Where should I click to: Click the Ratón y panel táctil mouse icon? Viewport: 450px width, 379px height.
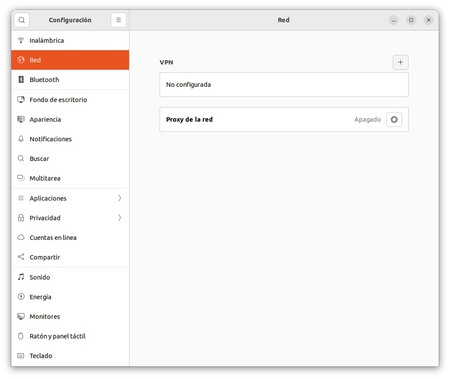pos(21,336)
